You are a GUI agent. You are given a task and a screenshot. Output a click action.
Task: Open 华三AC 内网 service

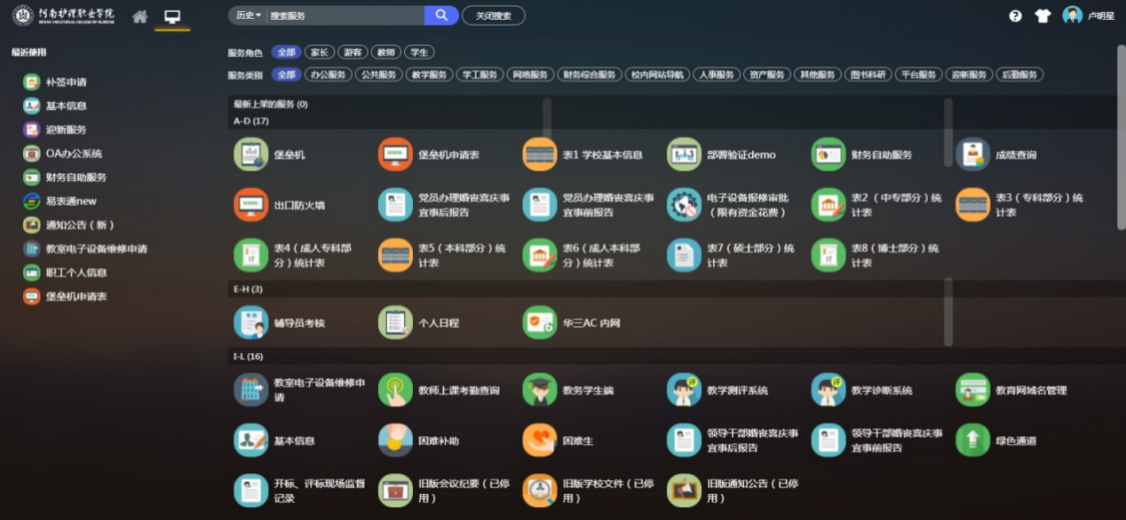click(x=571, y=322)
